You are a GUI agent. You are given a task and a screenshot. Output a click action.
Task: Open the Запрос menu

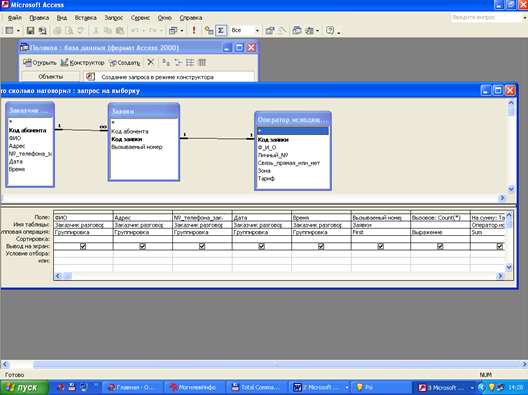(113, 18)
